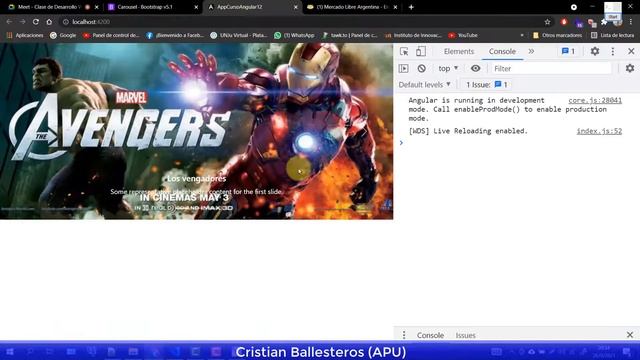640x360 pixels.
Task: Open the Google bookmark
Action: coord(63,36)
